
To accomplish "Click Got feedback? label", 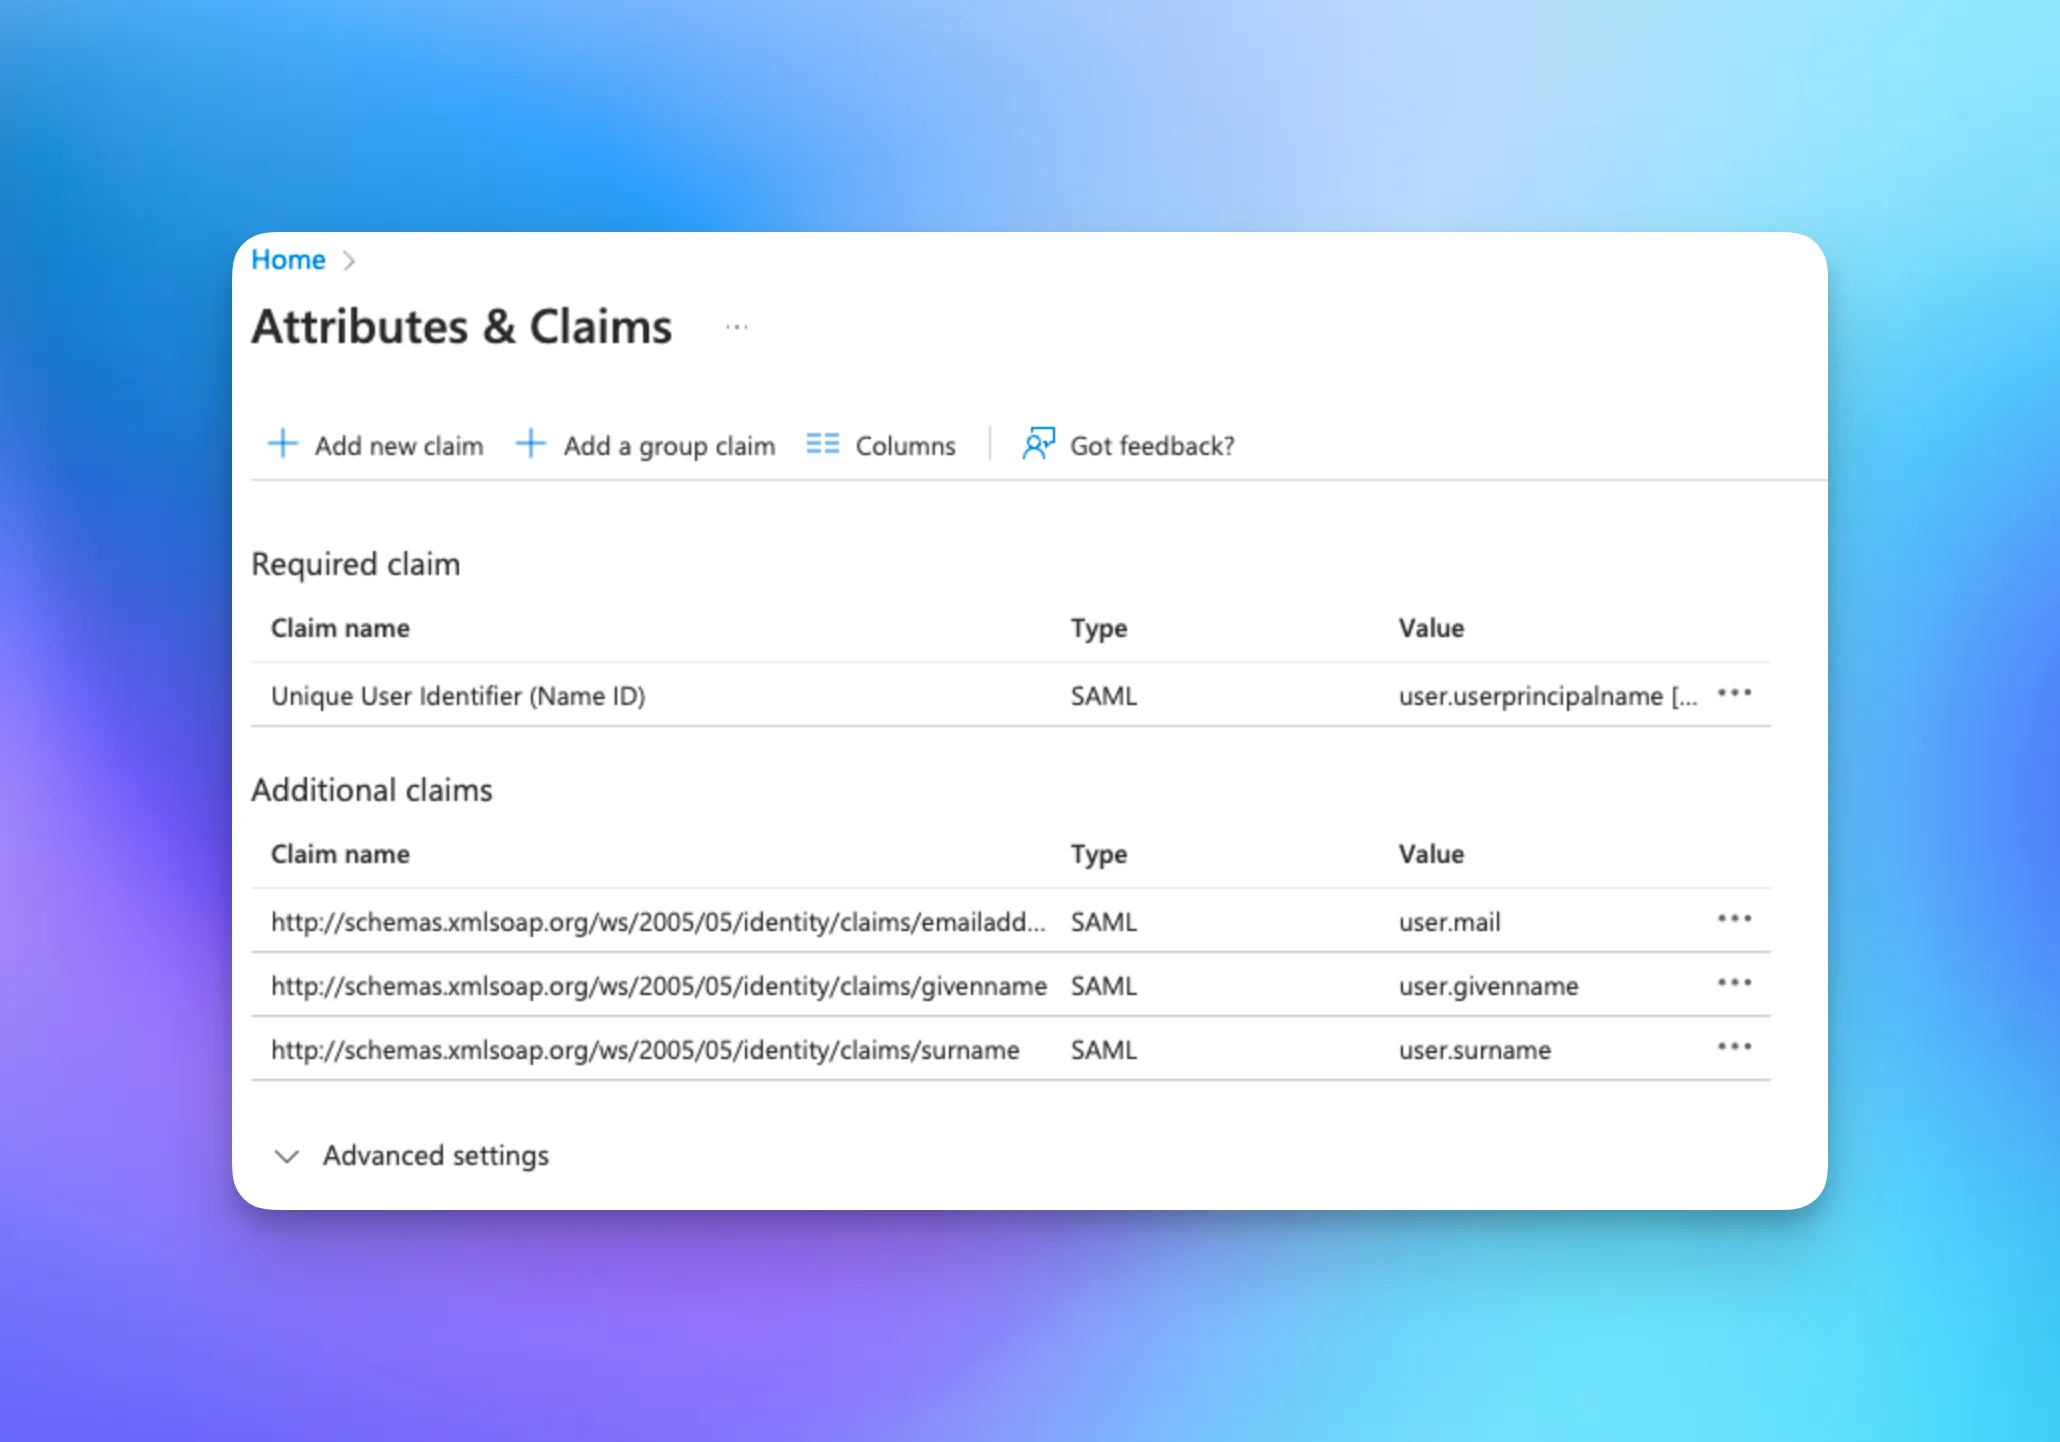I will pos(1152,446).
